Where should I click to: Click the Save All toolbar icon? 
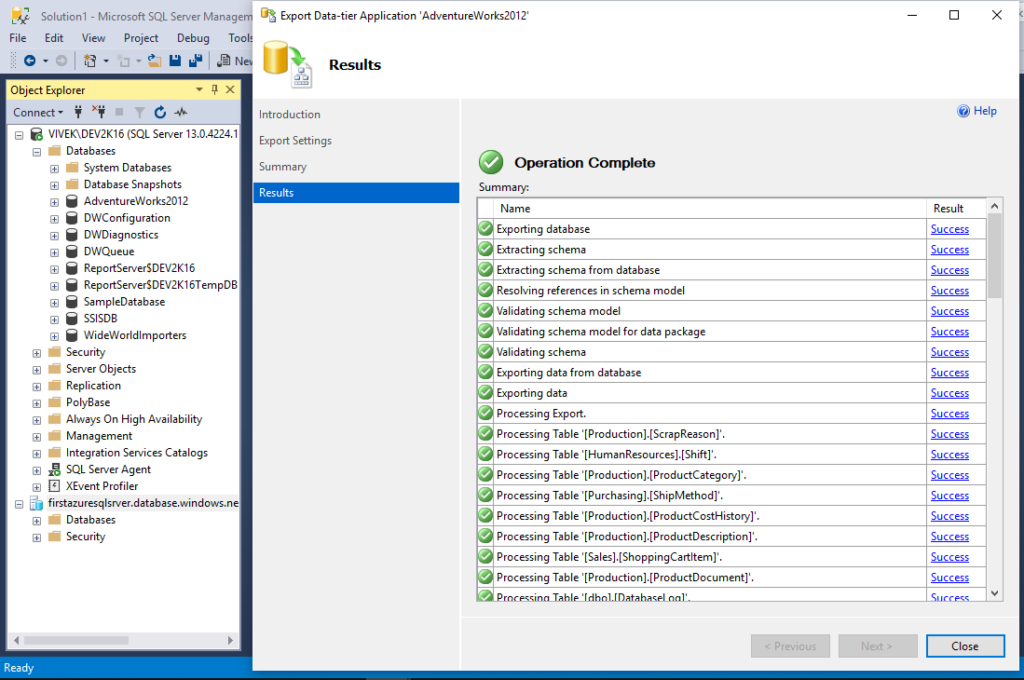tap(192, 61)
